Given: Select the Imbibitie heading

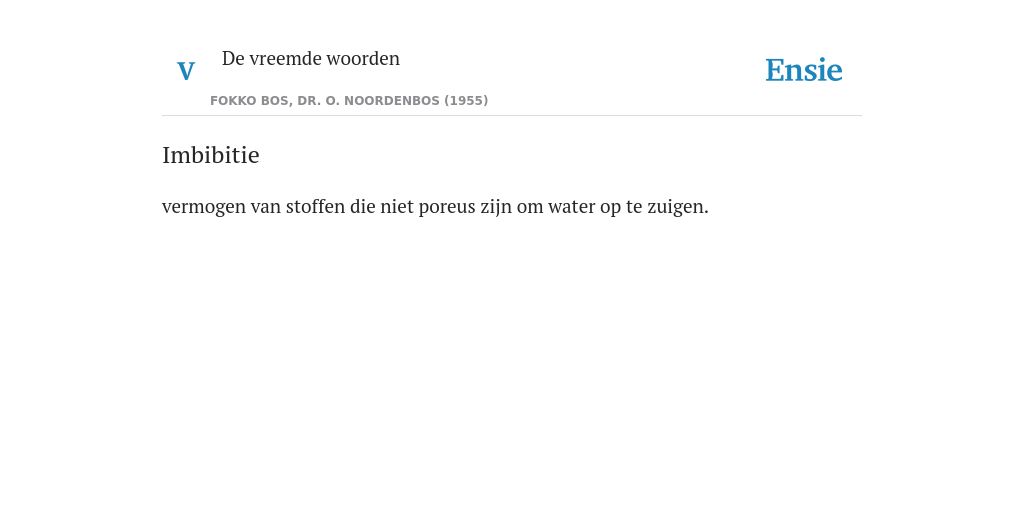Looking at the screenshot, I should pos(210,155).
